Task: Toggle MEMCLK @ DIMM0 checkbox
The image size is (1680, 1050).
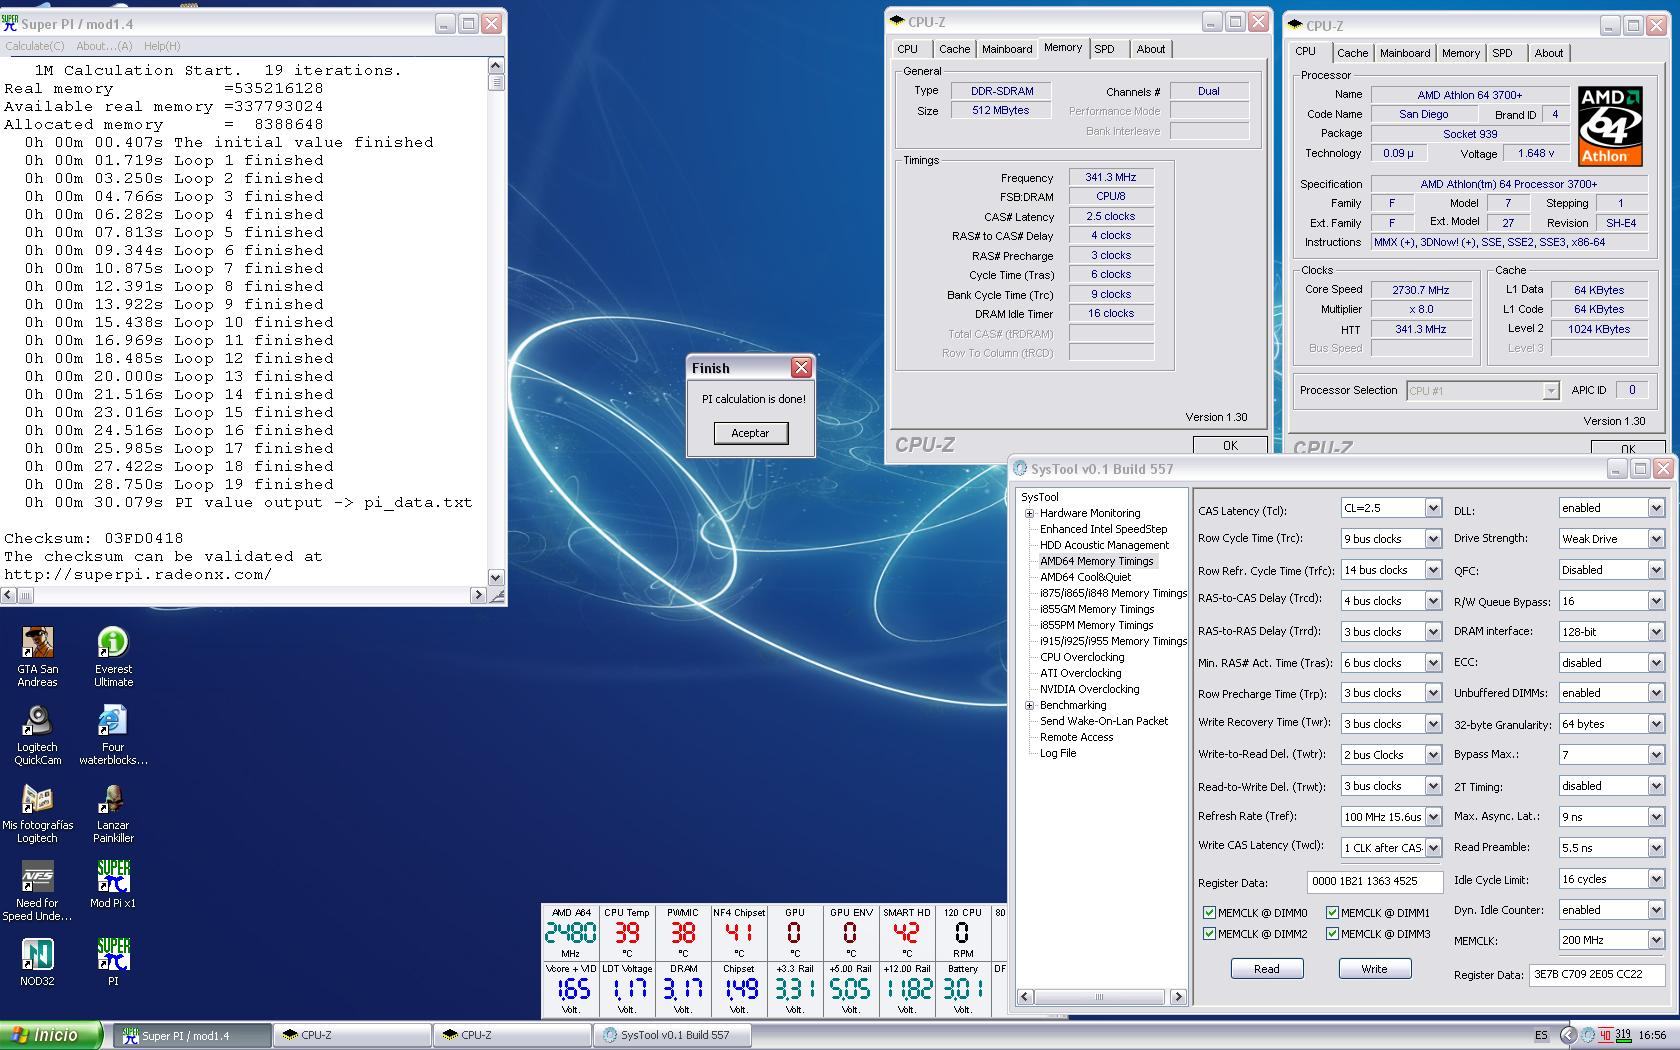Action: 1209,913
